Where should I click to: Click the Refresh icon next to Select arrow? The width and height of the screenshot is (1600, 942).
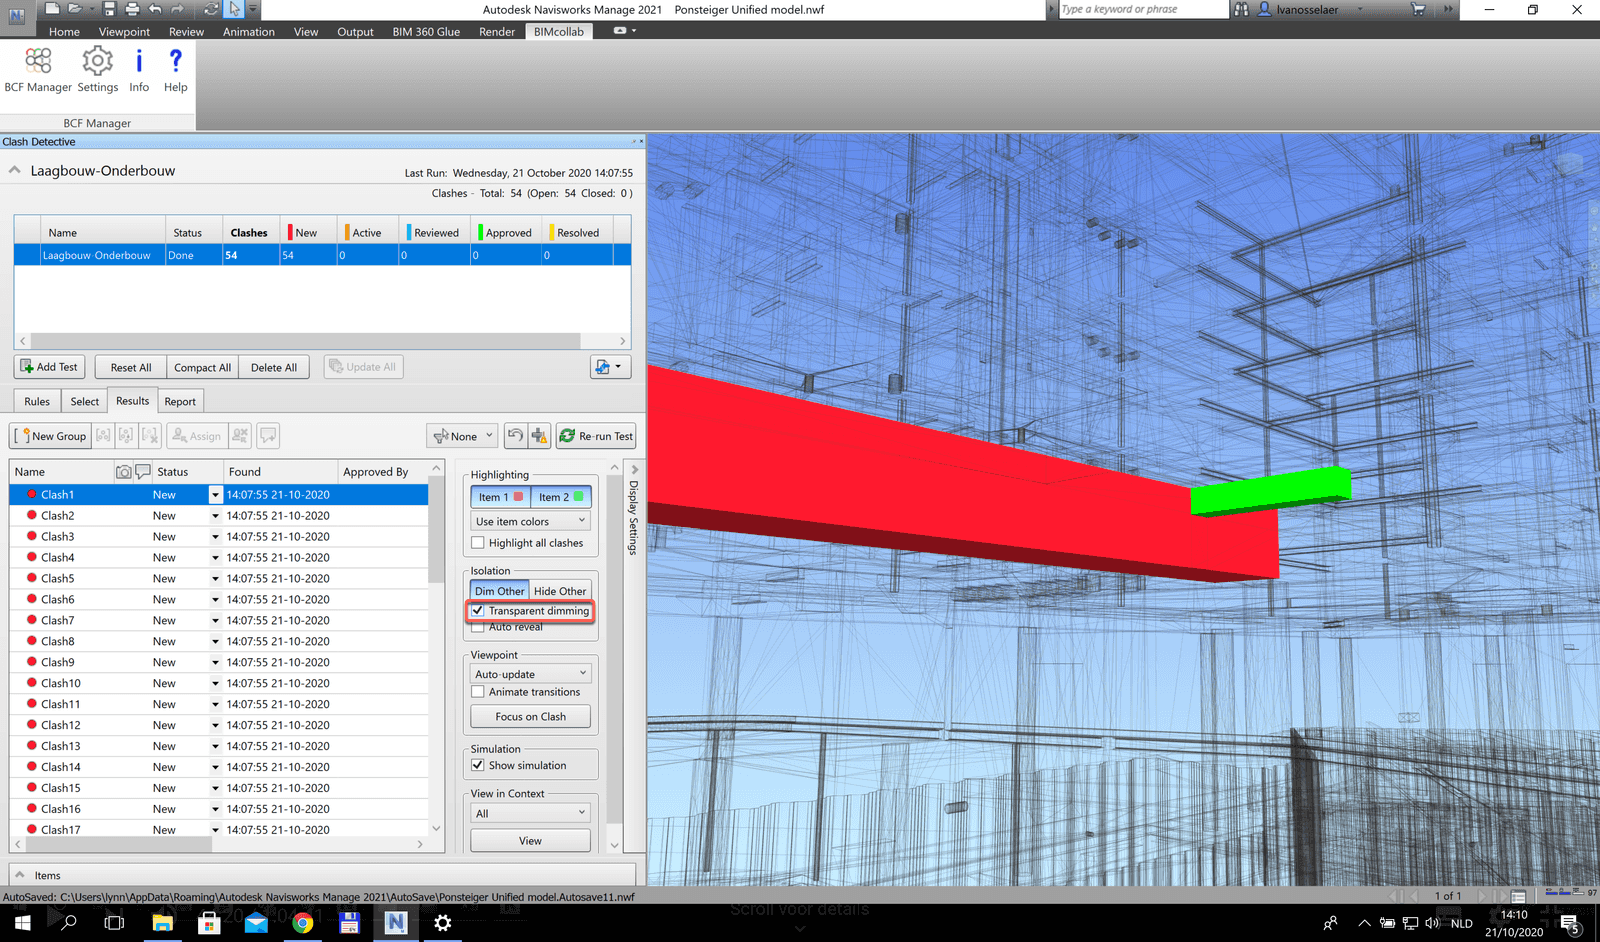click(210, 9)
